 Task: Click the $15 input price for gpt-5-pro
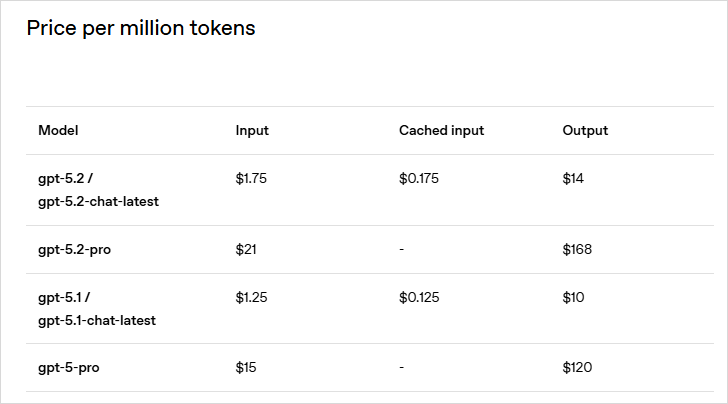click(x=246, y=368)
